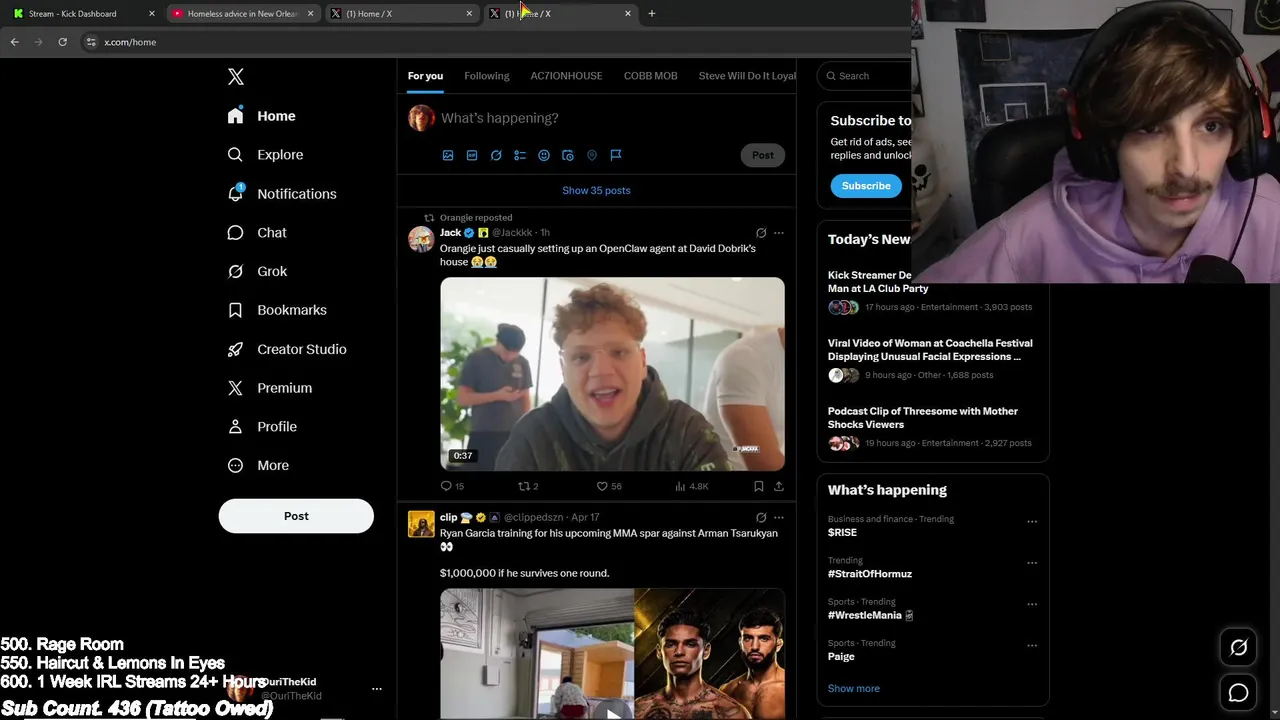Open Premium in the sidebar
The height and width of the screenshot is (720, 1280).
[x=270, y=388]
